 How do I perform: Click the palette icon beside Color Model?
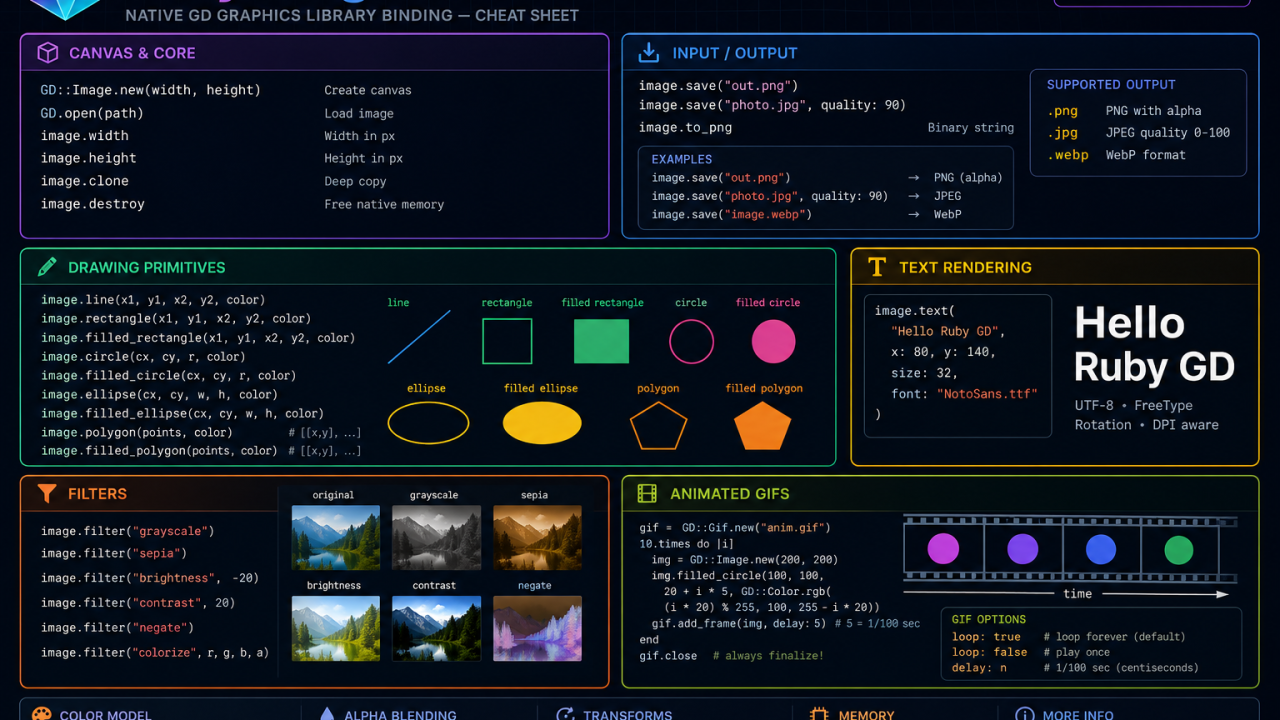click(x=41, y=715)
